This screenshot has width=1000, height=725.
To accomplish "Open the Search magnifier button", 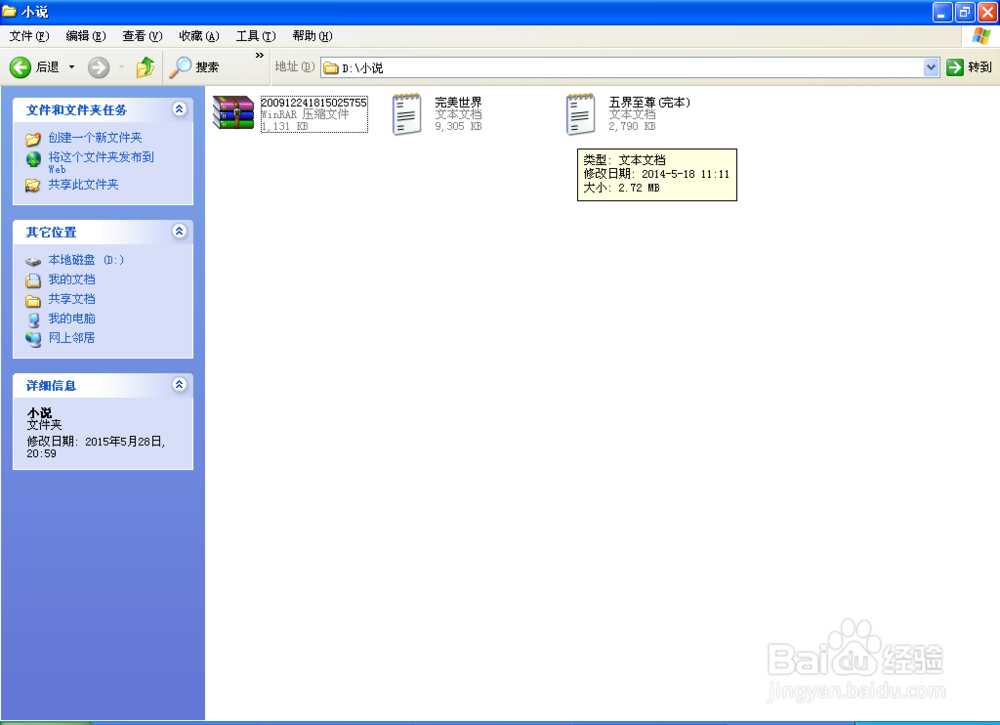I will (194, 67).
